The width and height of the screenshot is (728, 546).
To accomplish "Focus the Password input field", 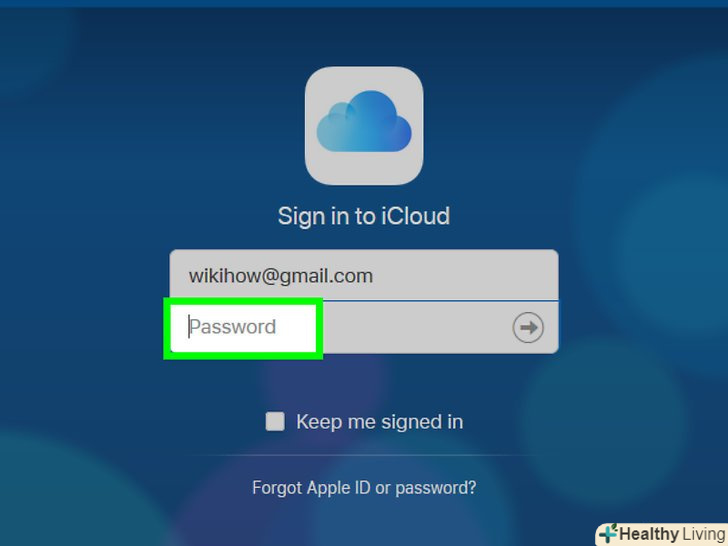I will click(364, 327).
